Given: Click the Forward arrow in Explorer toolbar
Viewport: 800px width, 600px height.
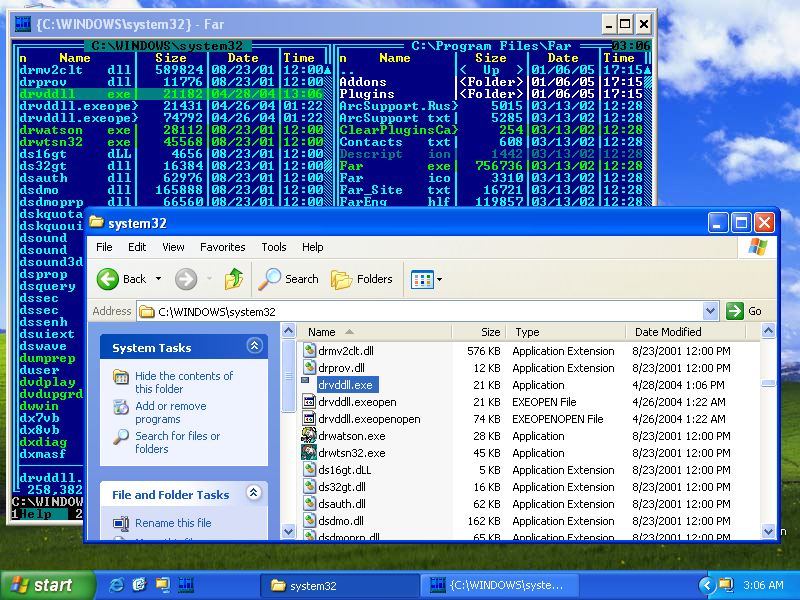Looking at the screenshot, I should tap(186, 279).
